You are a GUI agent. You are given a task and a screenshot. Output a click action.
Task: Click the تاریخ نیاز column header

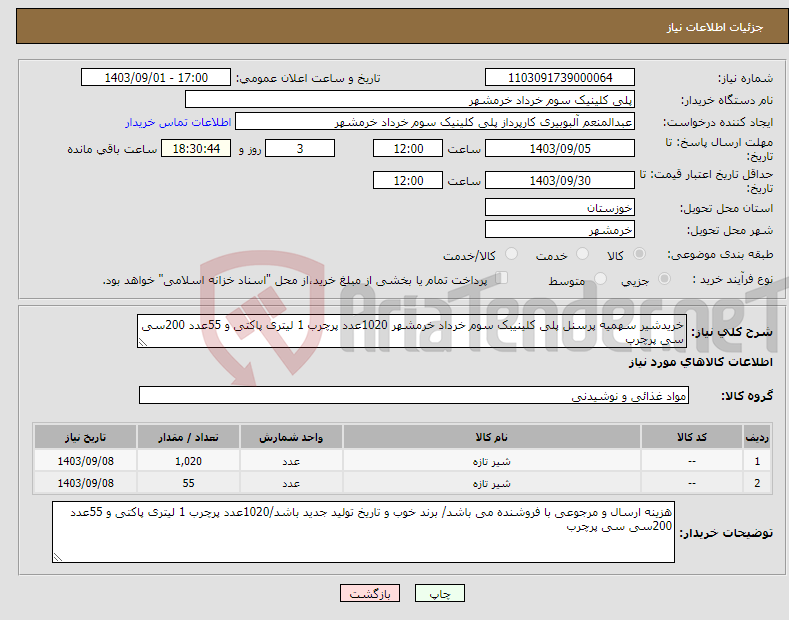point(86,437)
